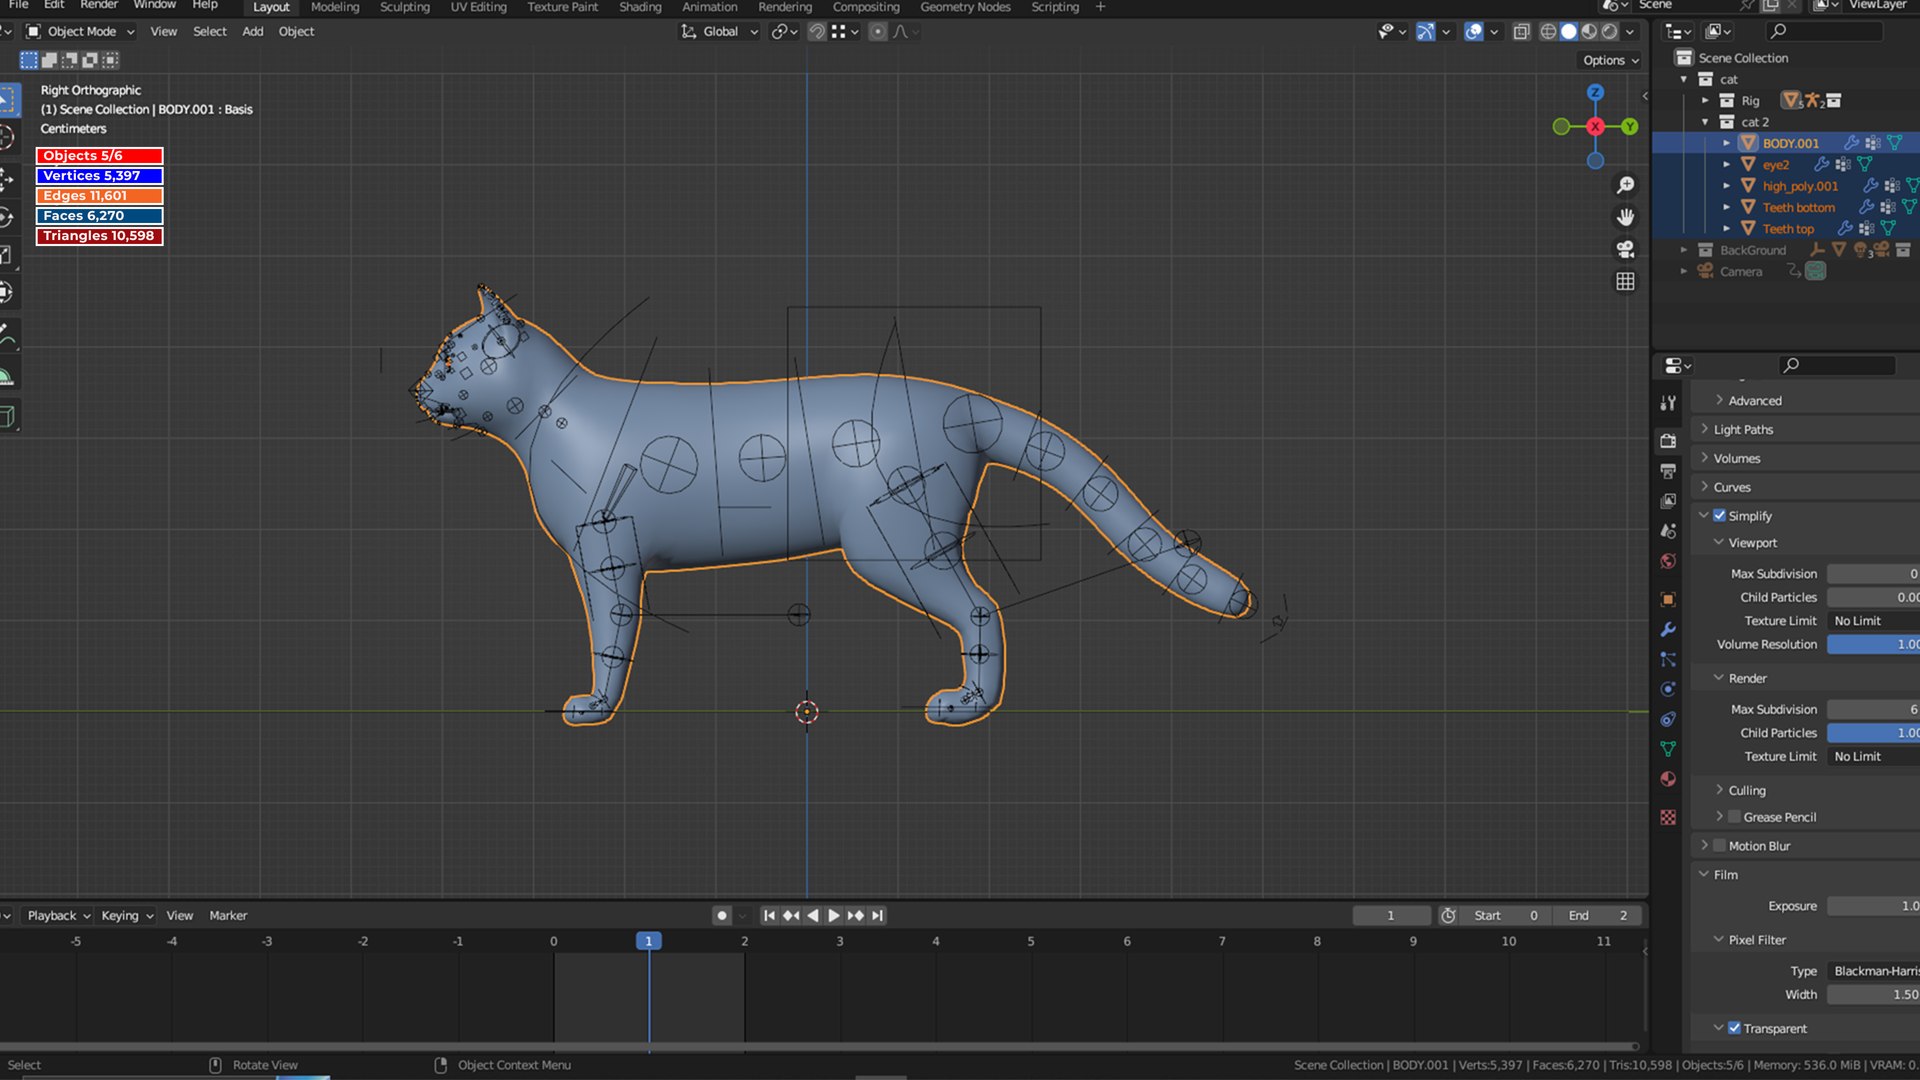Expand the Volumes panel
Viewport: 1920px width, 1080px height.
(x=1736, y=458)
